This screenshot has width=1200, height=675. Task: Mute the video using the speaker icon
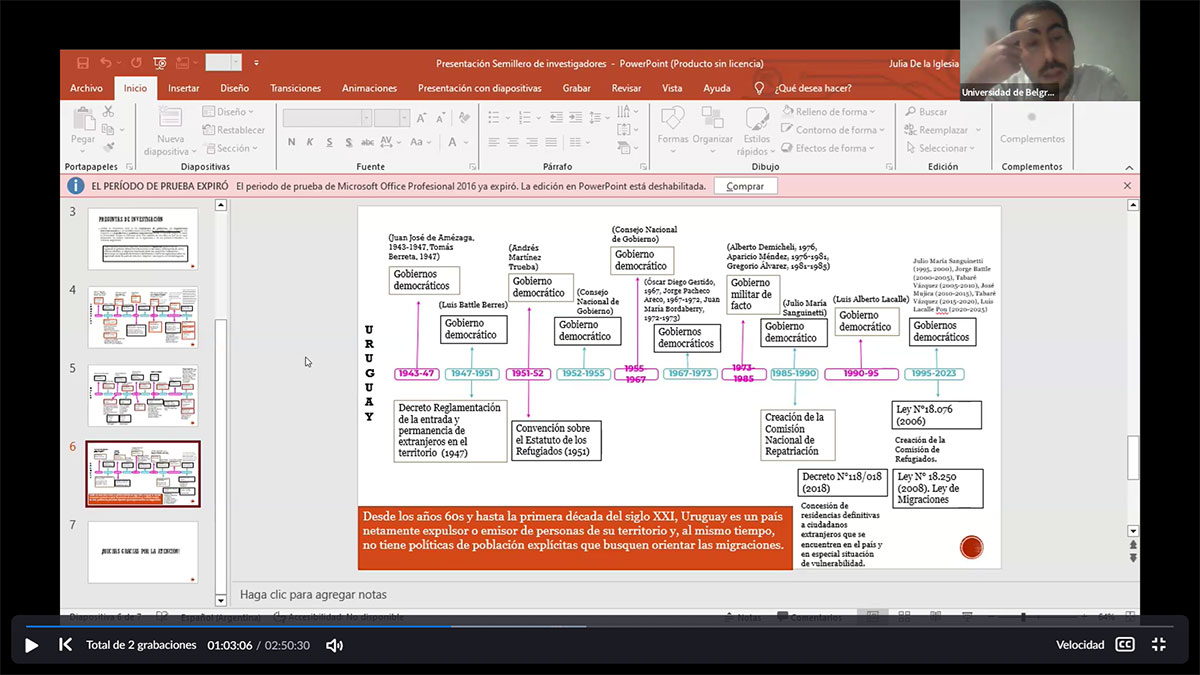334,645
